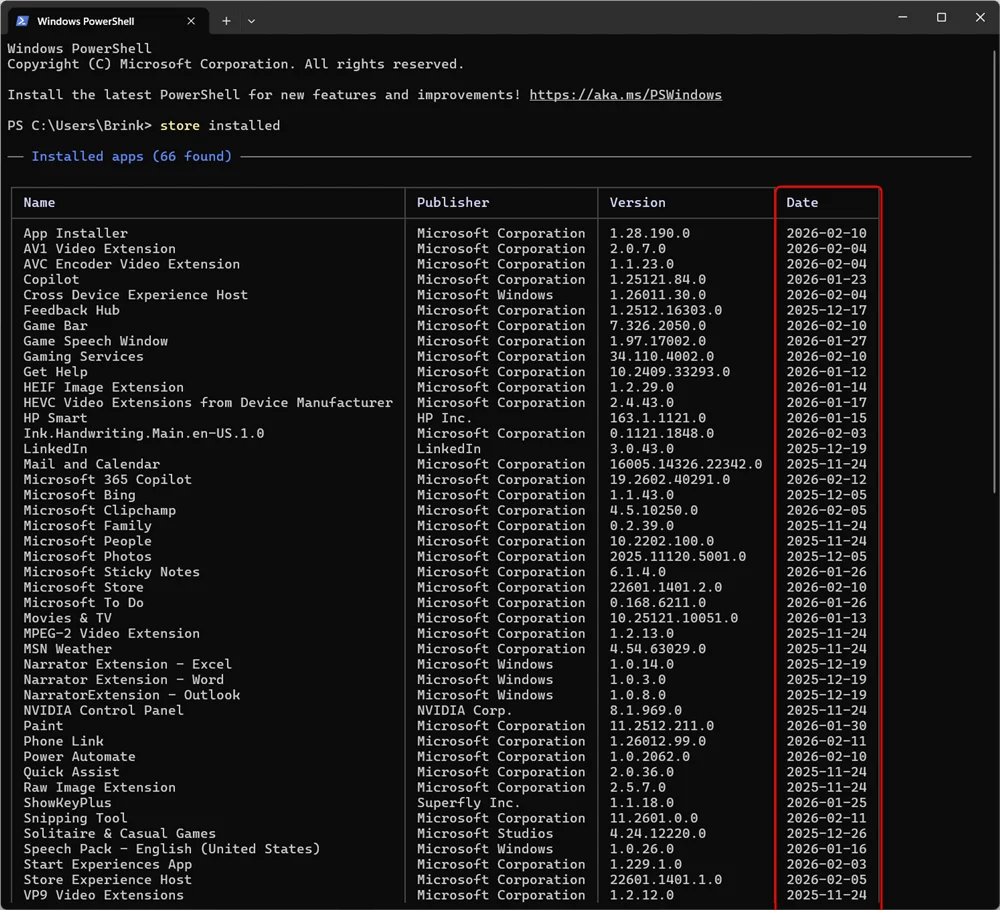Screen dimensions: 1000x910
Task: Click the 'Quick Assist' entry
Action: pos(71,772)
